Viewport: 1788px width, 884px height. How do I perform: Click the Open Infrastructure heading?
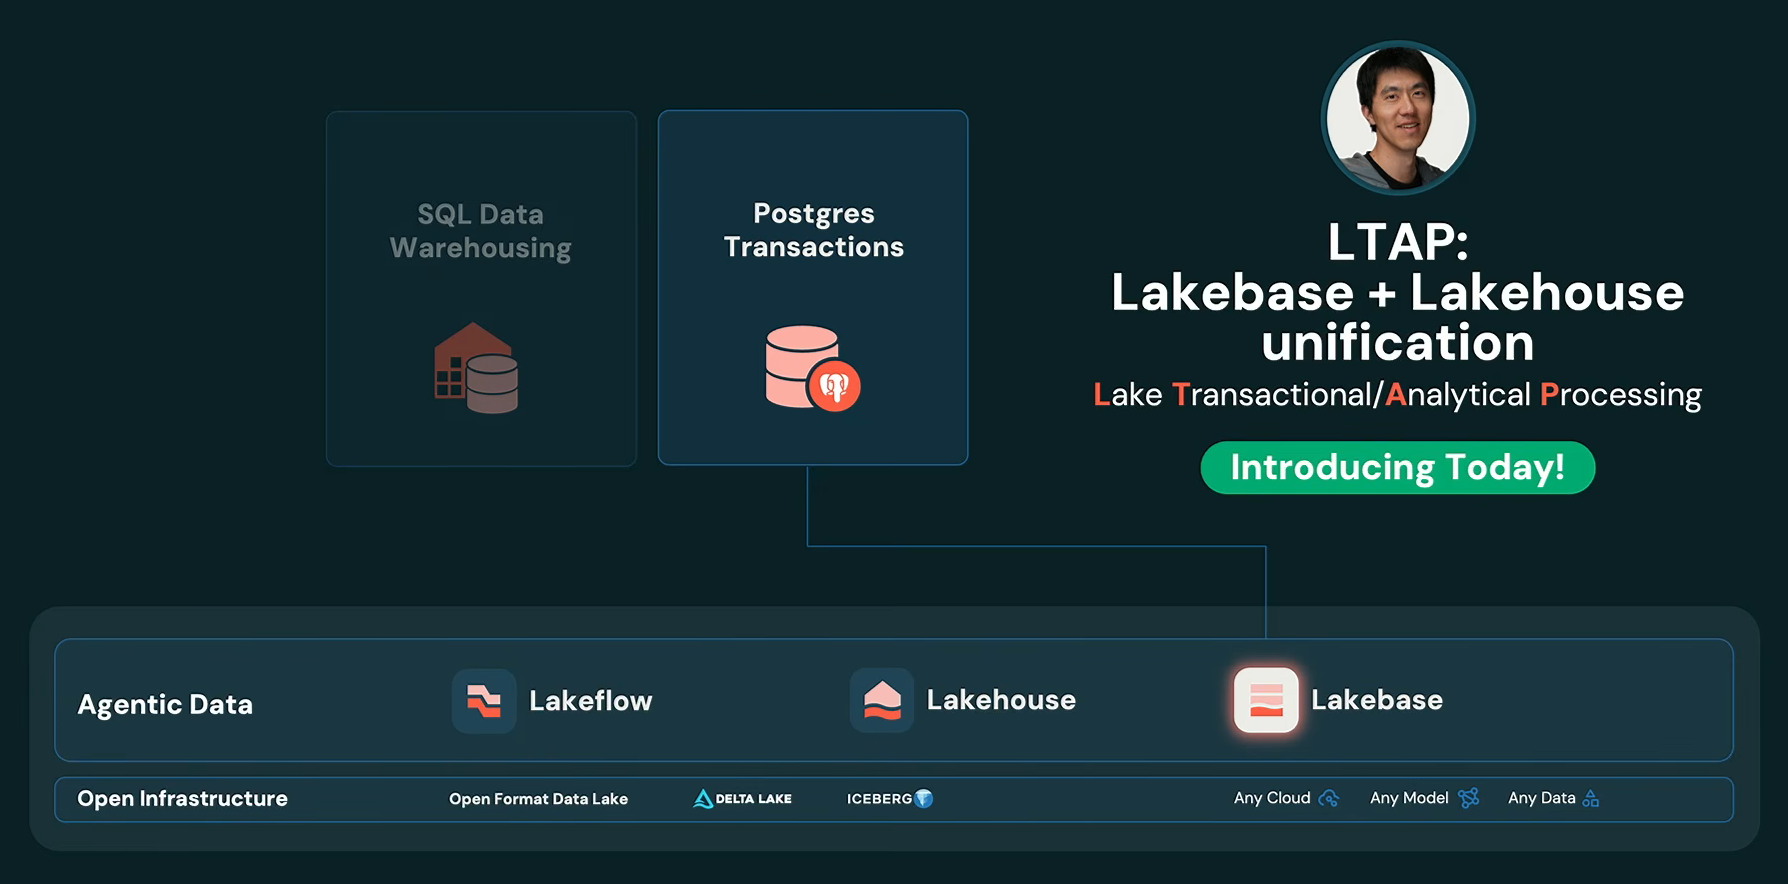tap(182, 799)
